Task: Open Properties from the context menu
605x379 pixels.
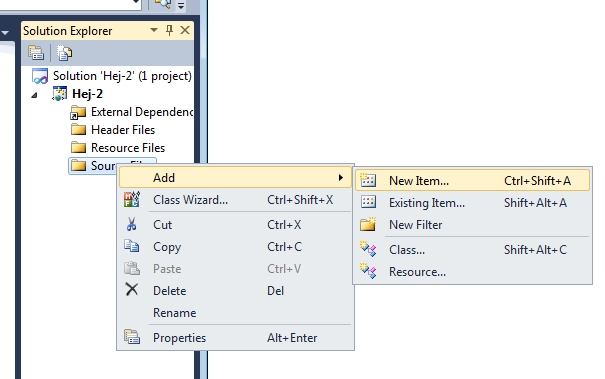Action: point(235,338)
